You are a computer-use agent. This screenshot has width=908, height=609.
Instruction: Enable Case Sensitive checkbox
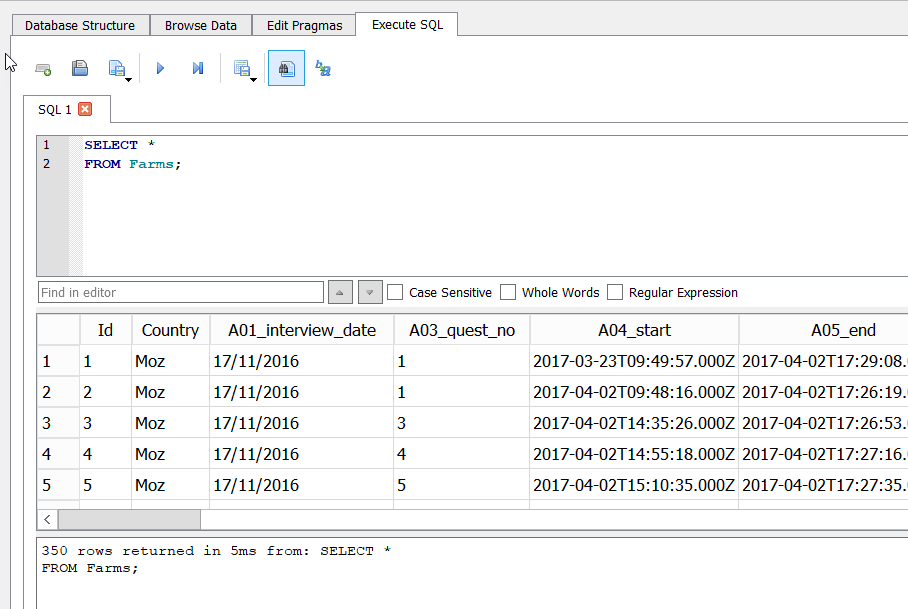[x=395, y=292]
